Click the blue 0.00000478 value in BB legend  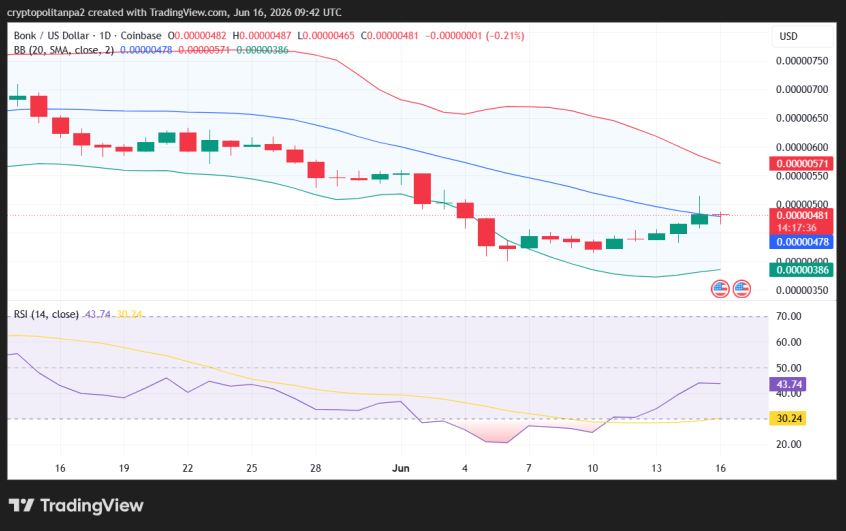(146, 50)
